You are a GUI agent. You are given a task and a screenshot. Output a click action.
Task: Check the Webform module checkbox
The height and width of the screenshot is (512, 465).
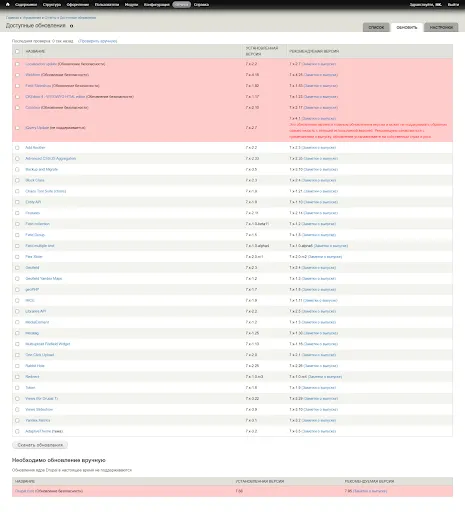pos(17,75)
